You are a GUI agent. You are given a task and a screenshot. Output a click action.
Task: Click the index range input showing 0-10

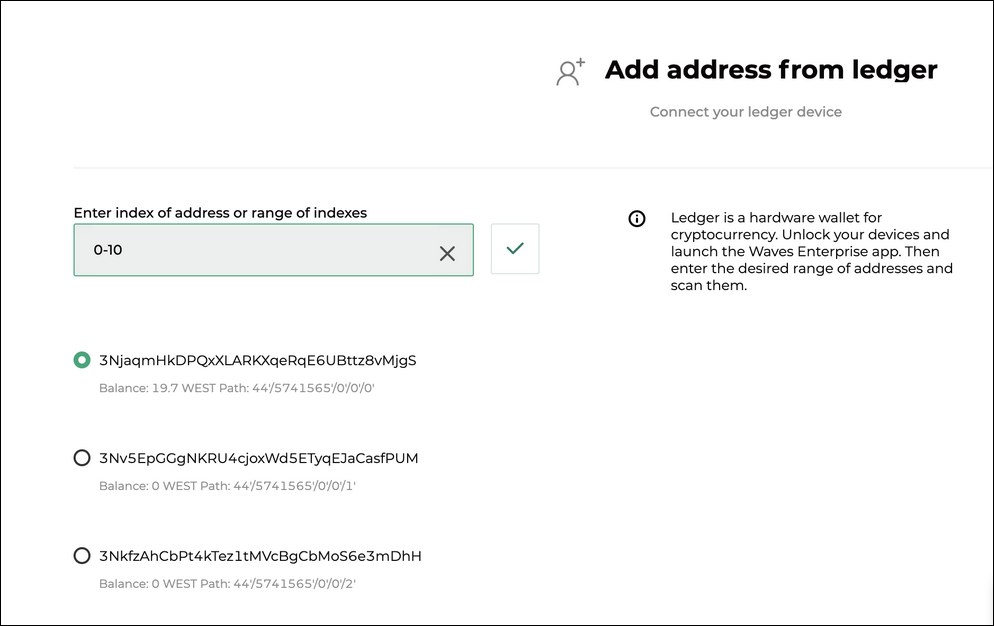250,250
